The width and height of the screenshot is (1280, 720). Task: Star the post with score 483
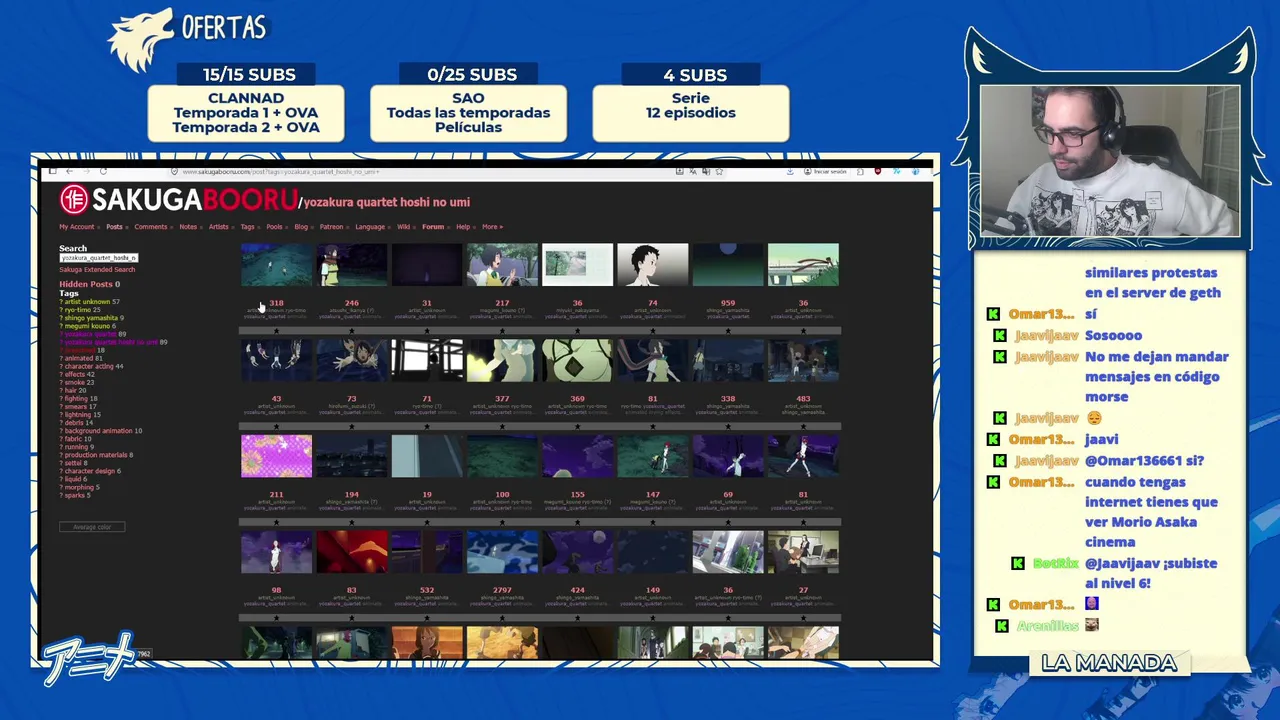803,426
